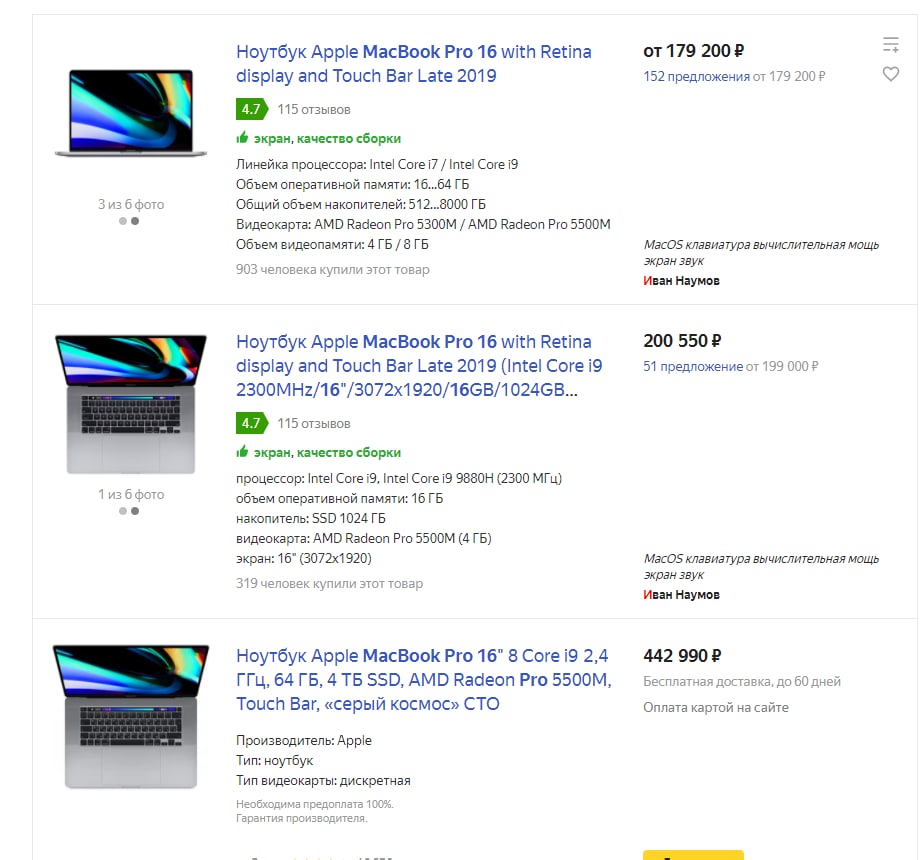Open first MacBook Pro 16 Late 2019 title
Screen dimensions: 924x860
click(x=413, y=64)
